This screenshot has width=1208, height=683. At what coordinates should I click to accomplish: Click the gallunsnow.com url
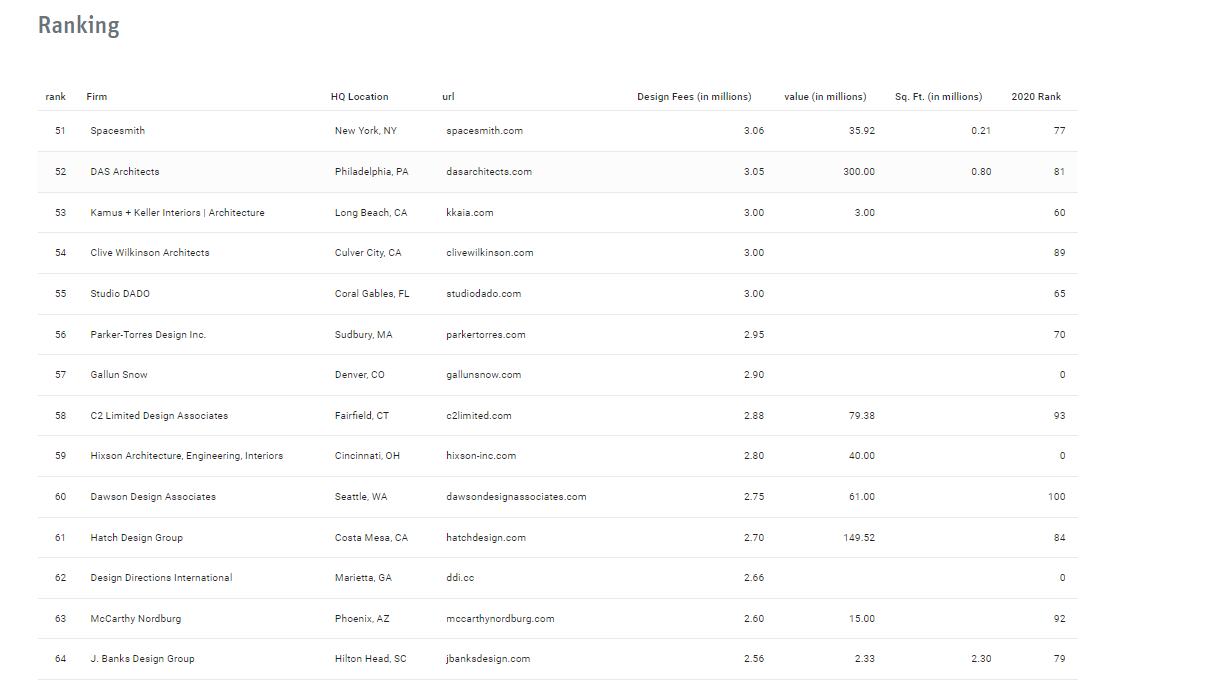coord(484,375)
